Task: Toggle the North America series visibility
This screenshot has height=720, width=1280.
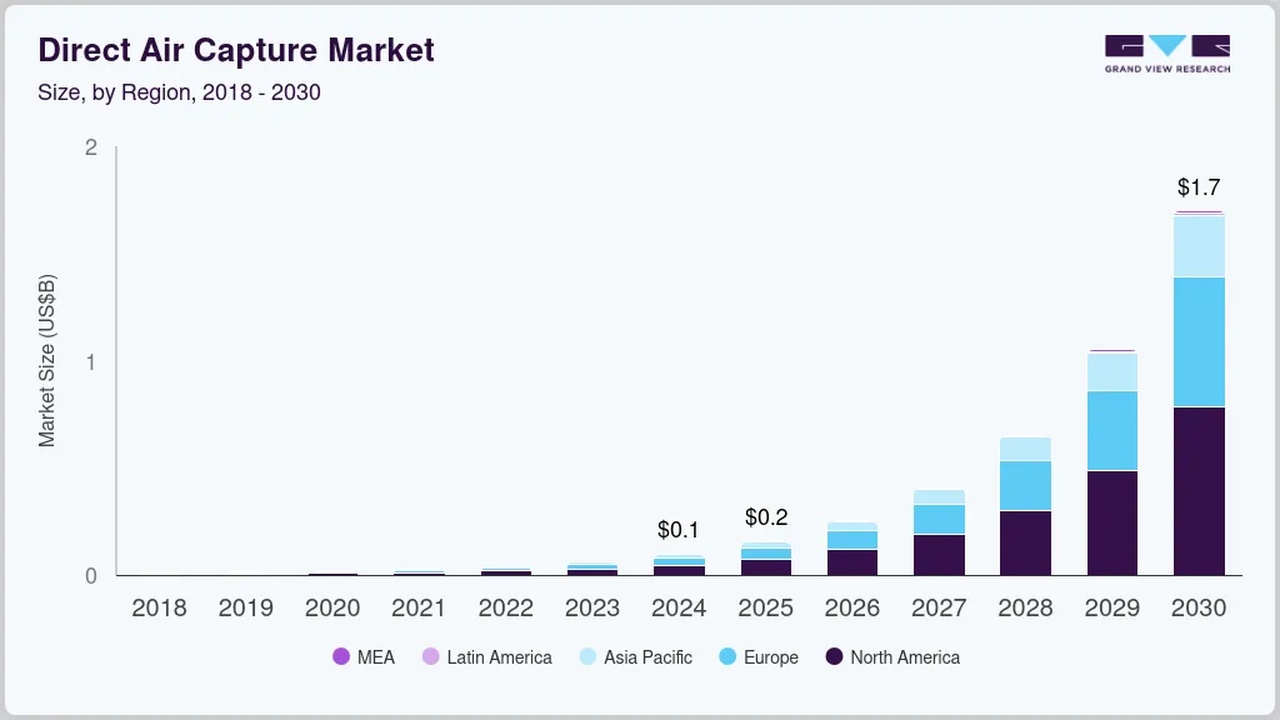Action: click(x=834, y=657)
